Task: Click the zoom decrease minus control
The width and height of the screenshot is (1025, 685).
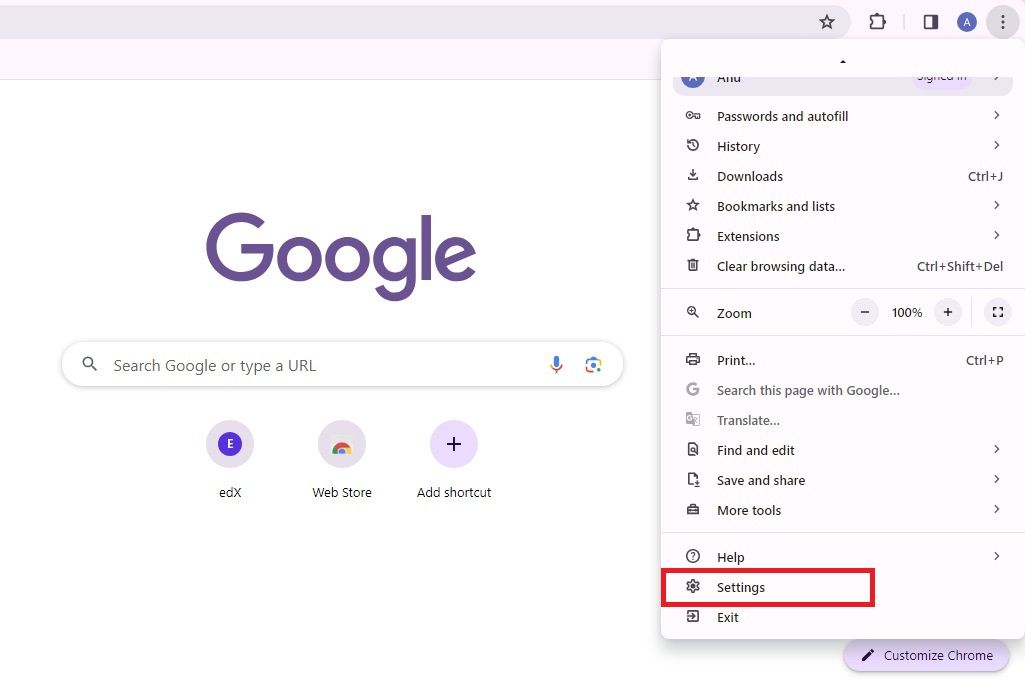Action: tap(864, 312)
